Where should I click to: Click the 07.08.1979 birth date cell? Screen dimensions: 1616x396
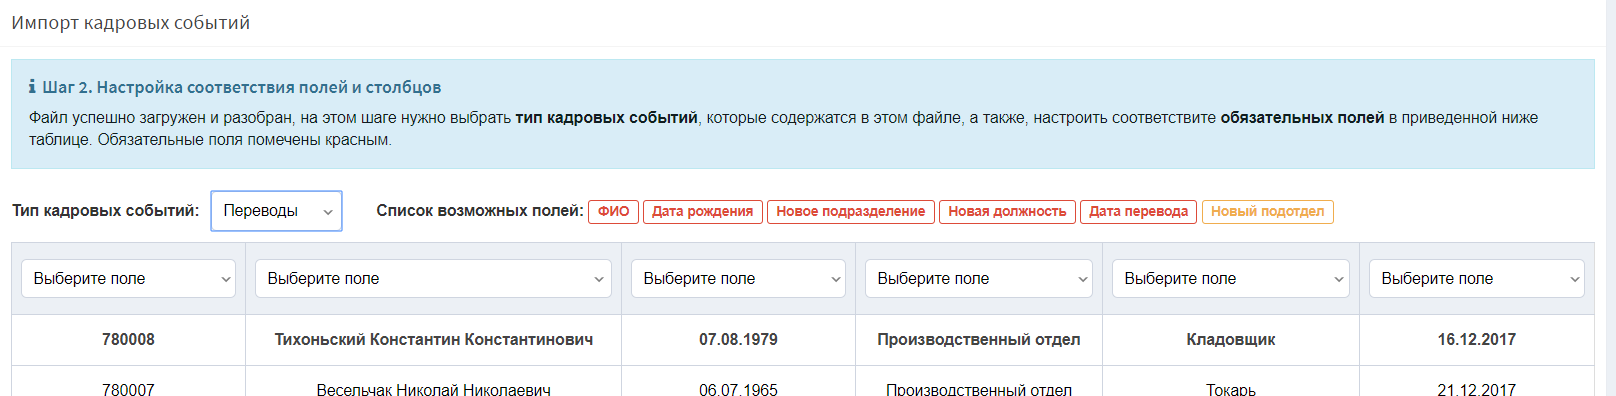click(x=738, y=340)
